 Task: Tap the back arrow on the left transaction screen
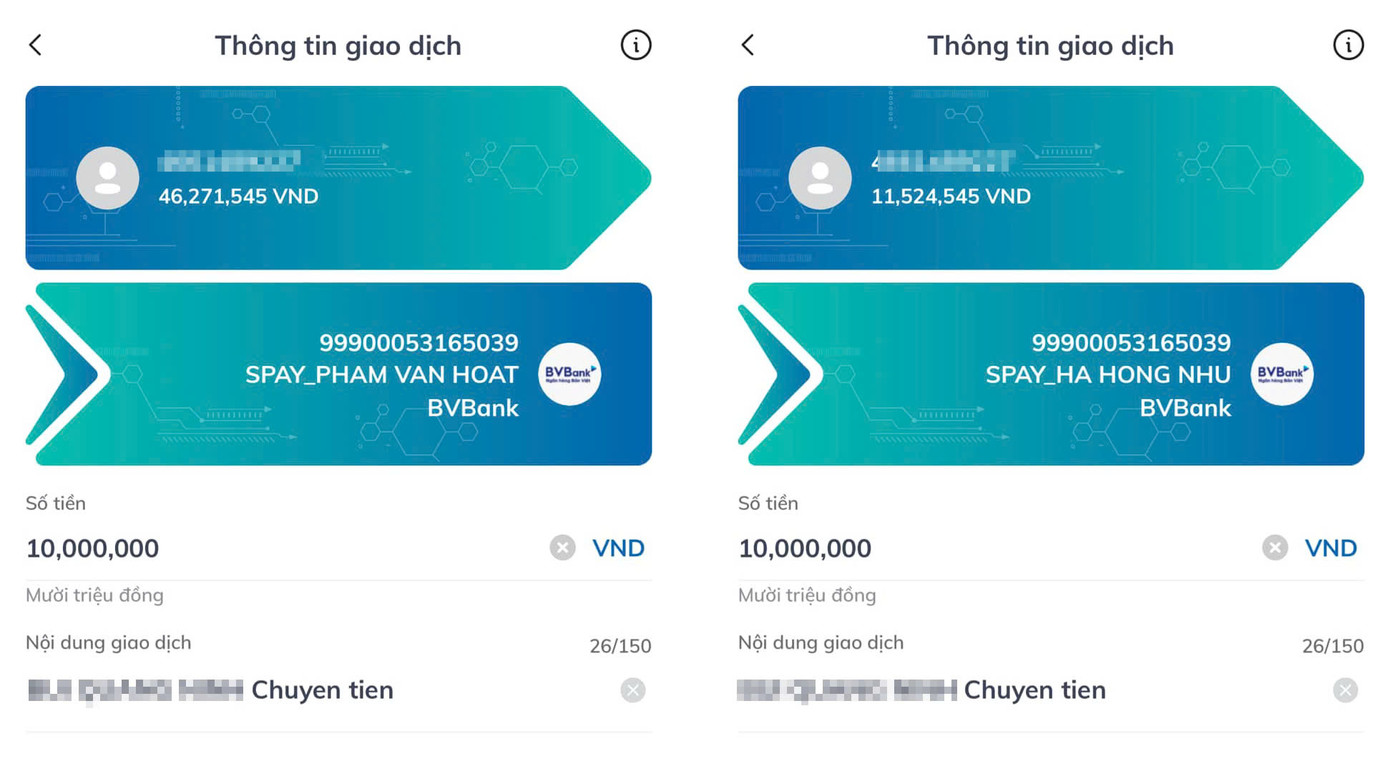coord(35,44)
